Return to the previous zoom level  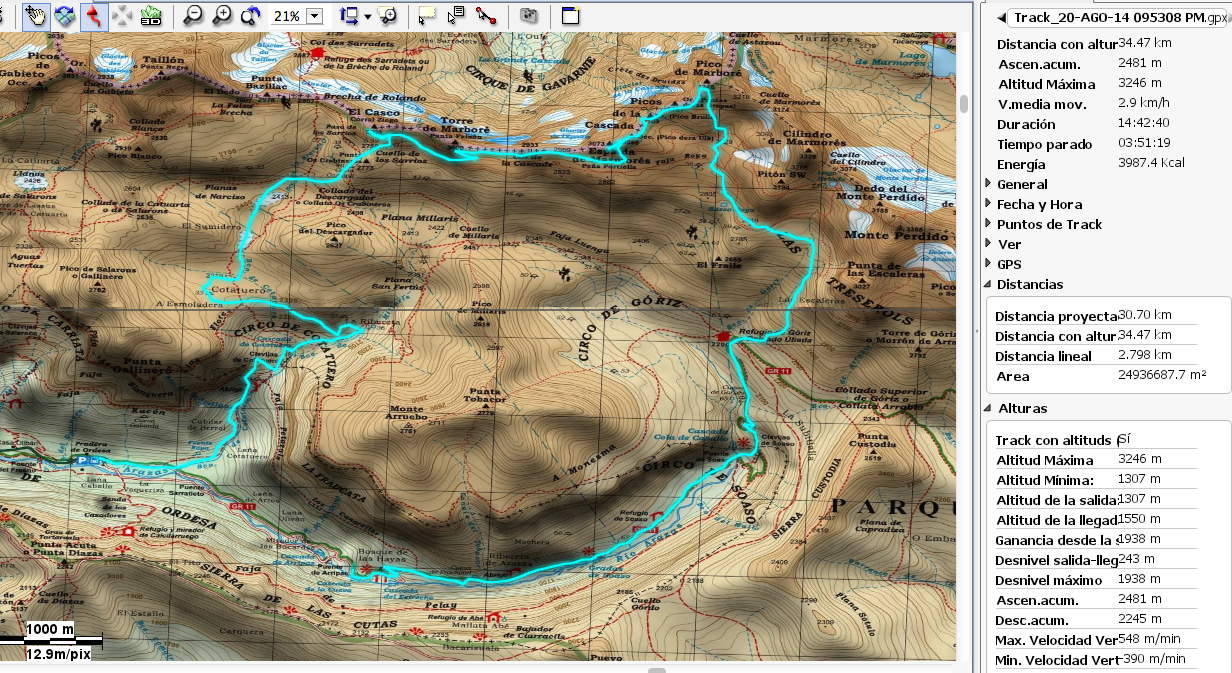(x=251, y=16)
